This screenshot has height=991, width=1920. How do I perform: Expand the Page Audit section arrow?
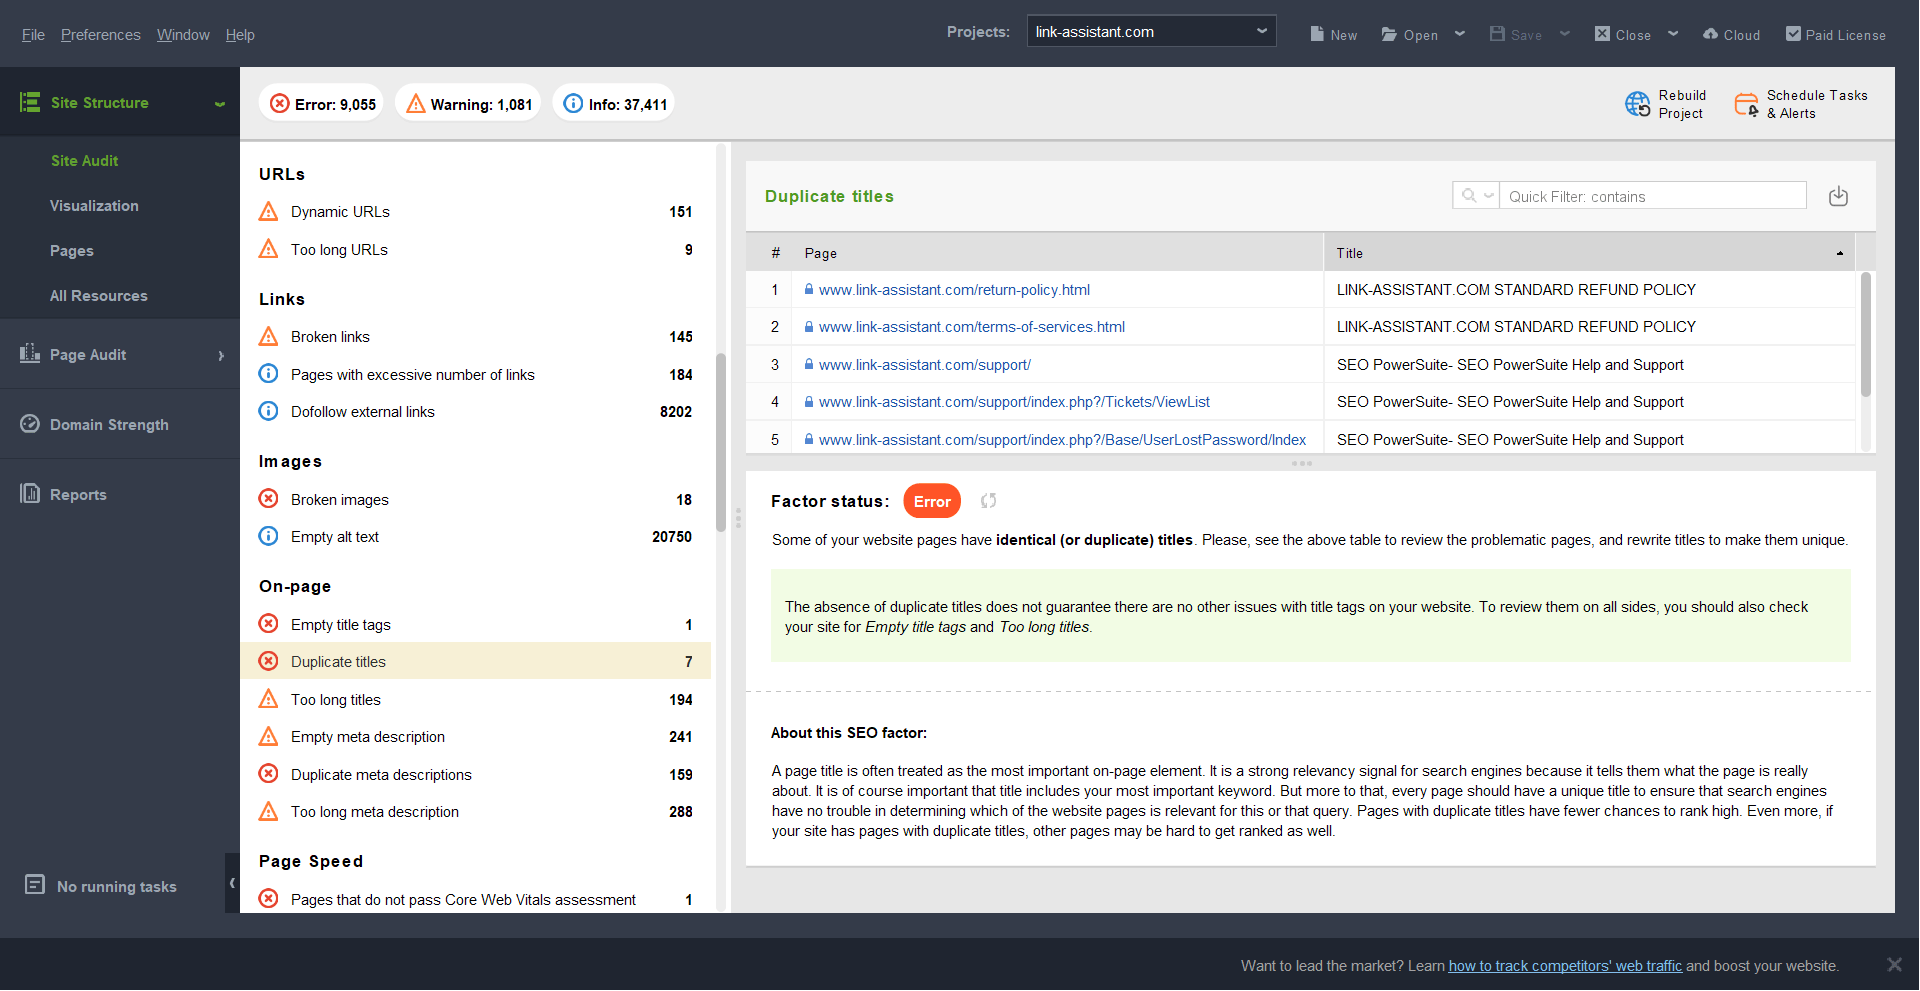coord(221,355)
